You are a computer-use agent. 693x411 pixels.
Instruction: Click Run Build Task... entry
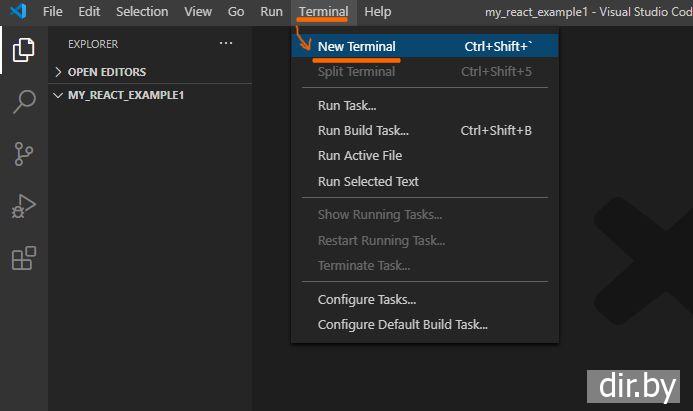point(363,130)
